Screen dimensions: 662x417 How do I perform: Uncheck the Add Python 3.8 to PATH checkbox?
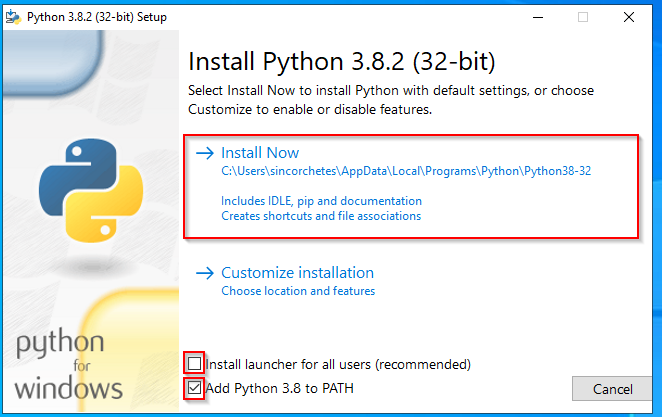[195, 388]
